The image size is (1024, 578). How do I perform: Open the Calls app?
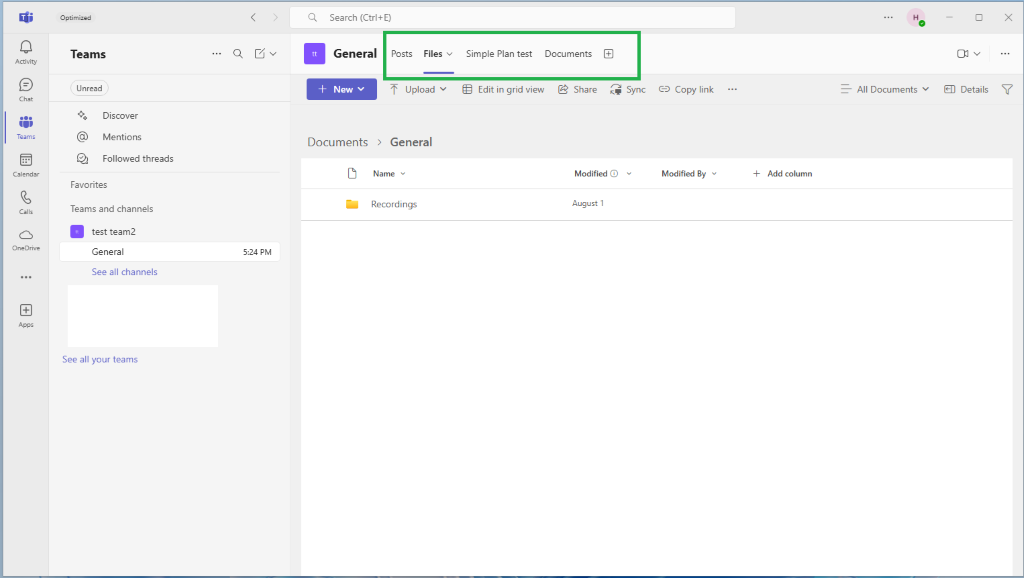(26, 202)
